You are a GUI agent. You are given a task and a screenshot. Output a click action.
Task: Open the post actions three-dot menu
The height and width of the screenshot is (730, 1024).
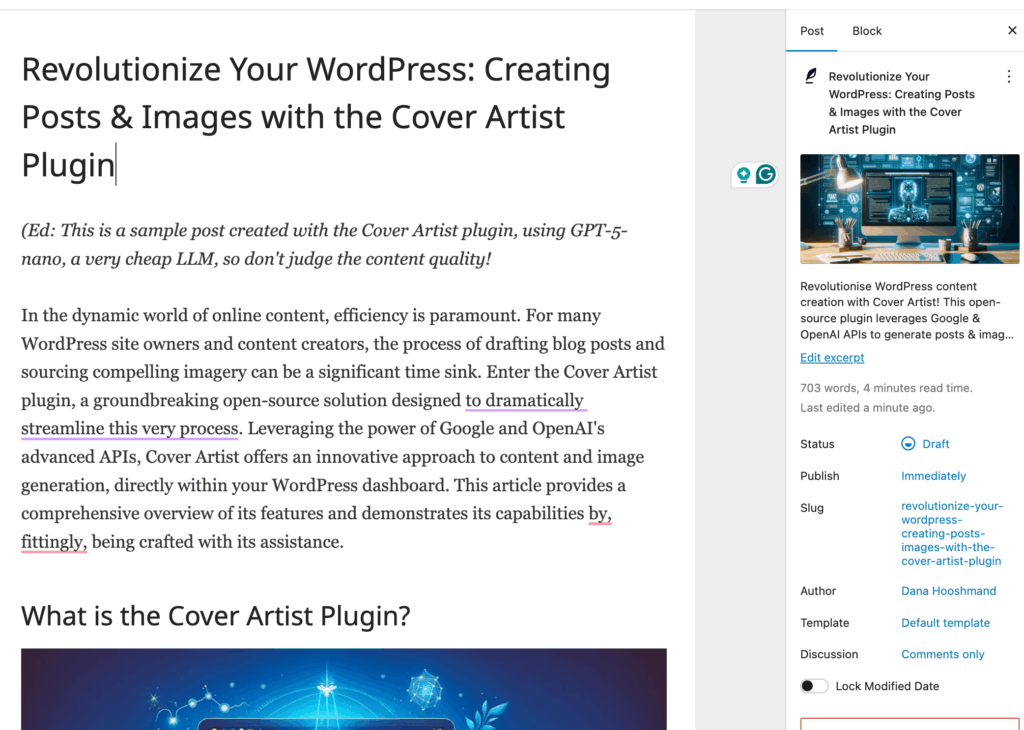pos(1008,77)
